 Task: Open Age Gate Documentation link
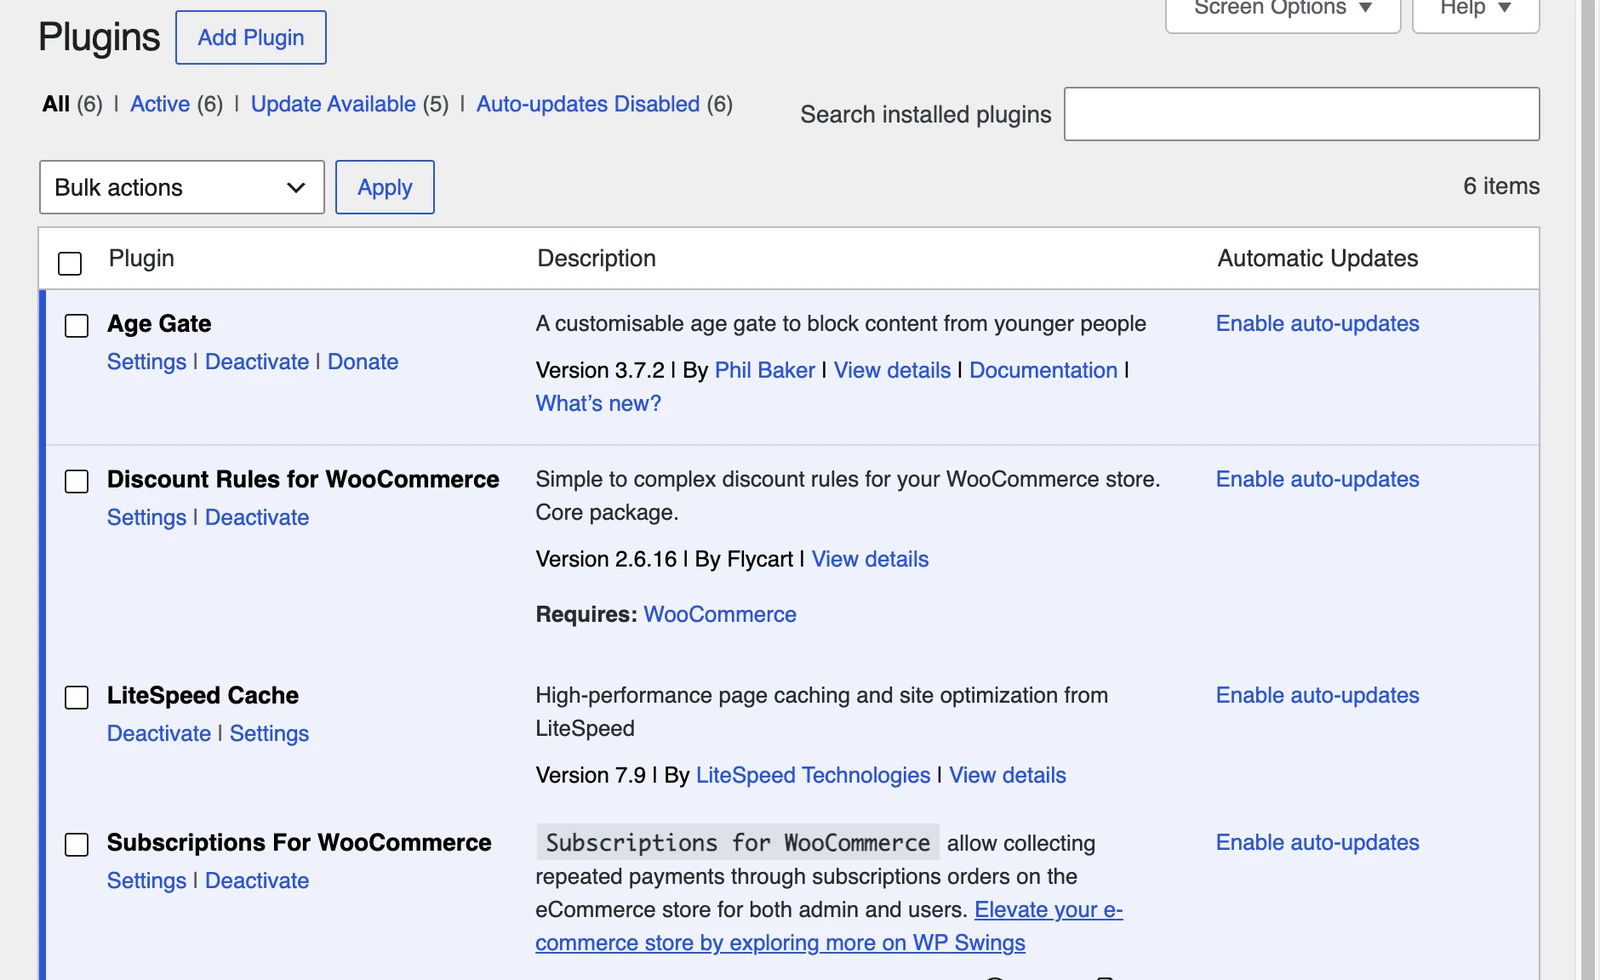pyautogui.click(x=1043, y=370)
